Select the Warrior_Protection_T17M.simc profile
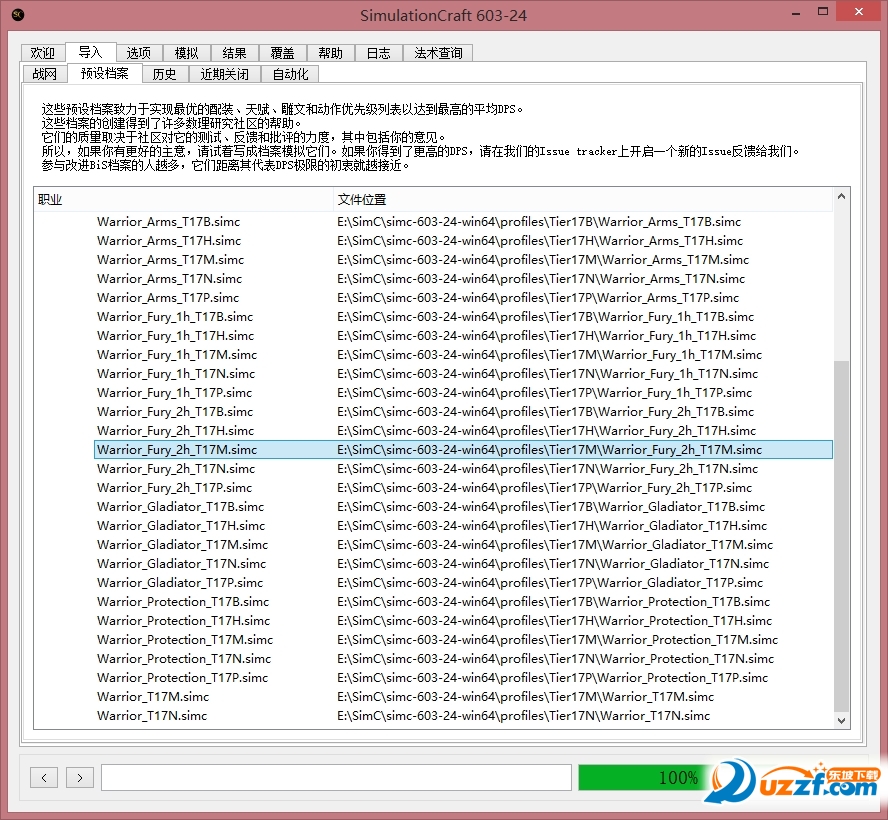The image size is (888, 820). pos(185,639)
